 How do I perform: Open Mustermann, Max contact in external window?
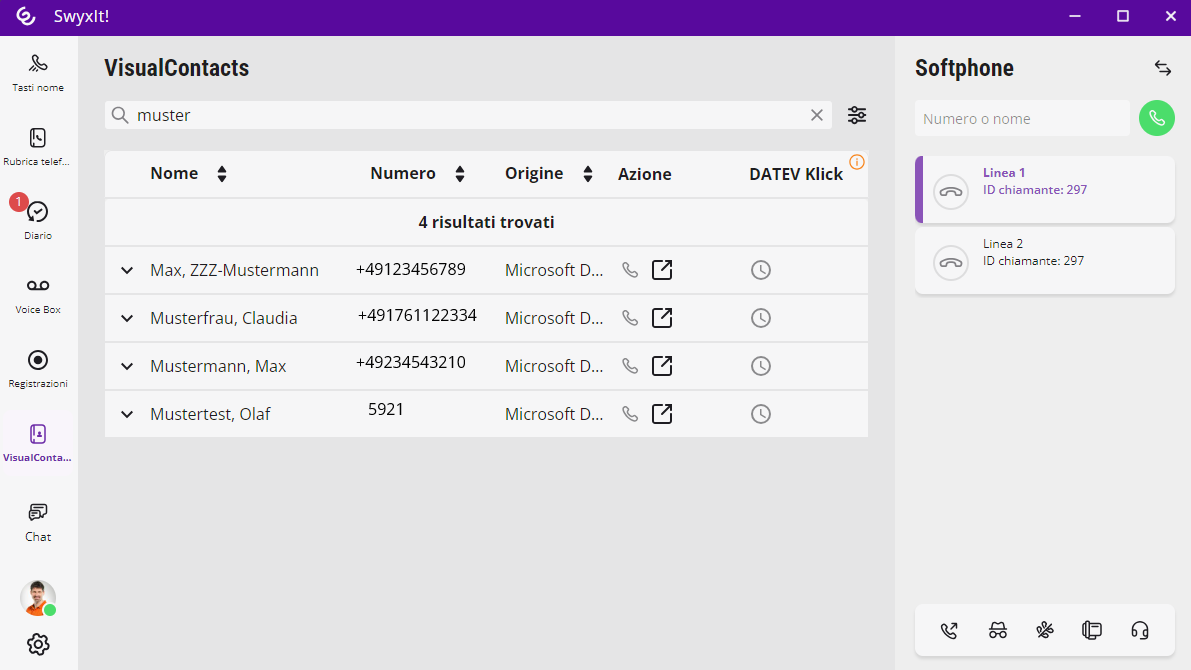662,366
